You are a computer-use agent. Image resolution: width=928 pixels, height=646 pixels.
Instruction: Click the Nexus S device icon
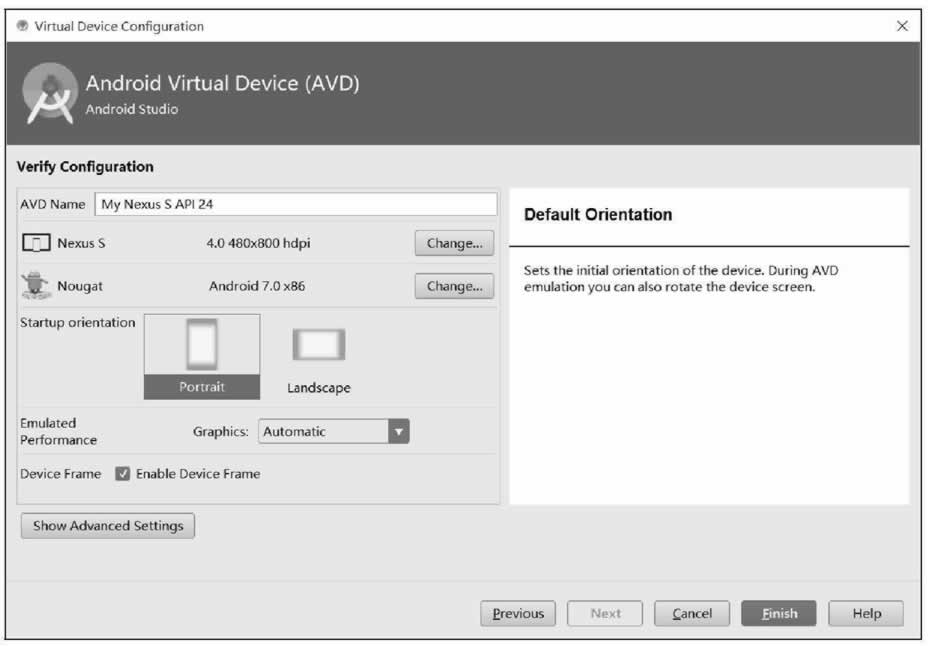[x=36, y=243]
